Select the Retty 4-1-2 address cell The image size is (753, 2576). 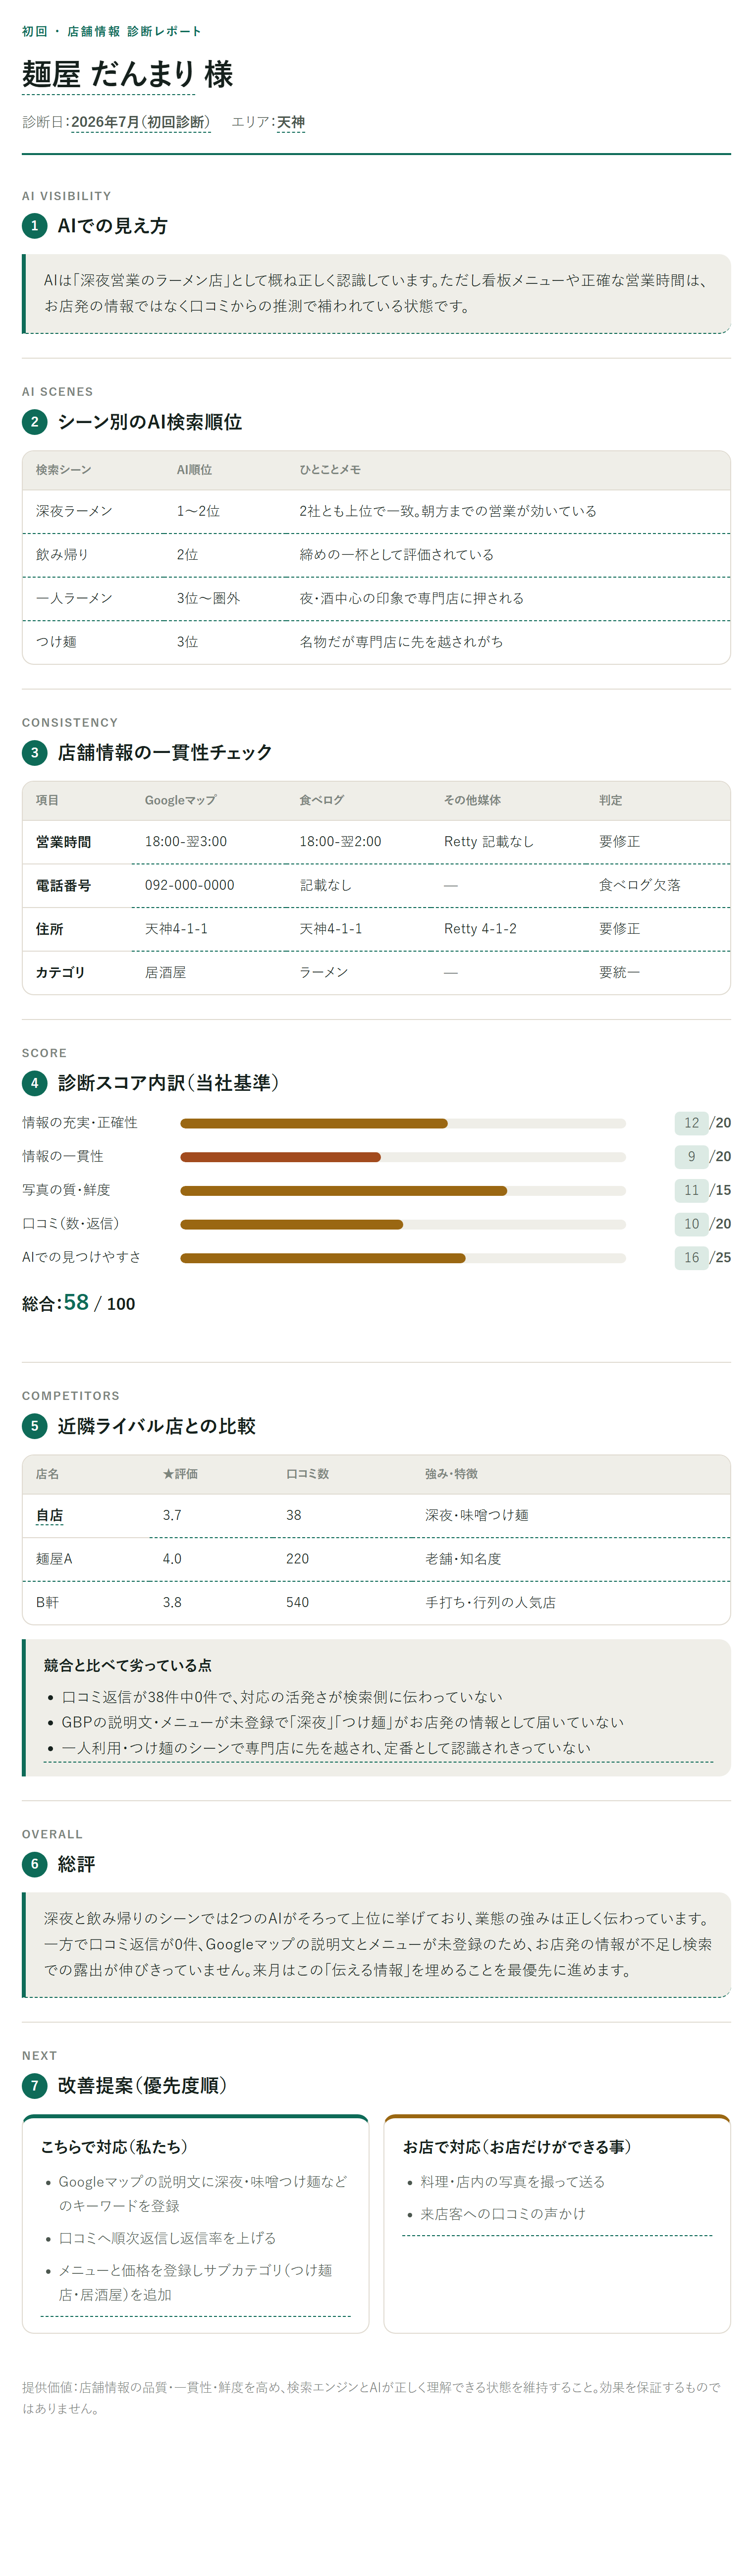point(508,929)
